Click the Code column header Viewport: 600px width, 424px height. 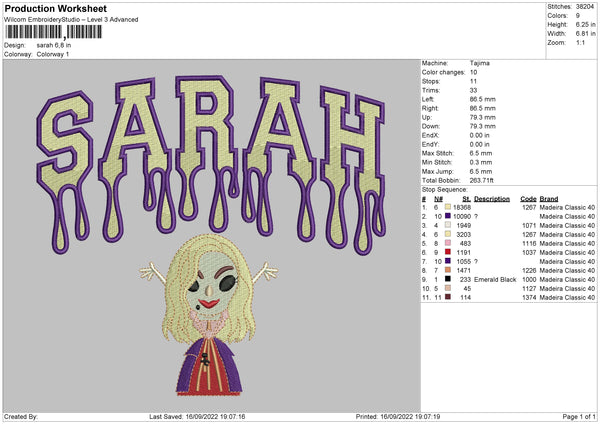coord(528,198)
